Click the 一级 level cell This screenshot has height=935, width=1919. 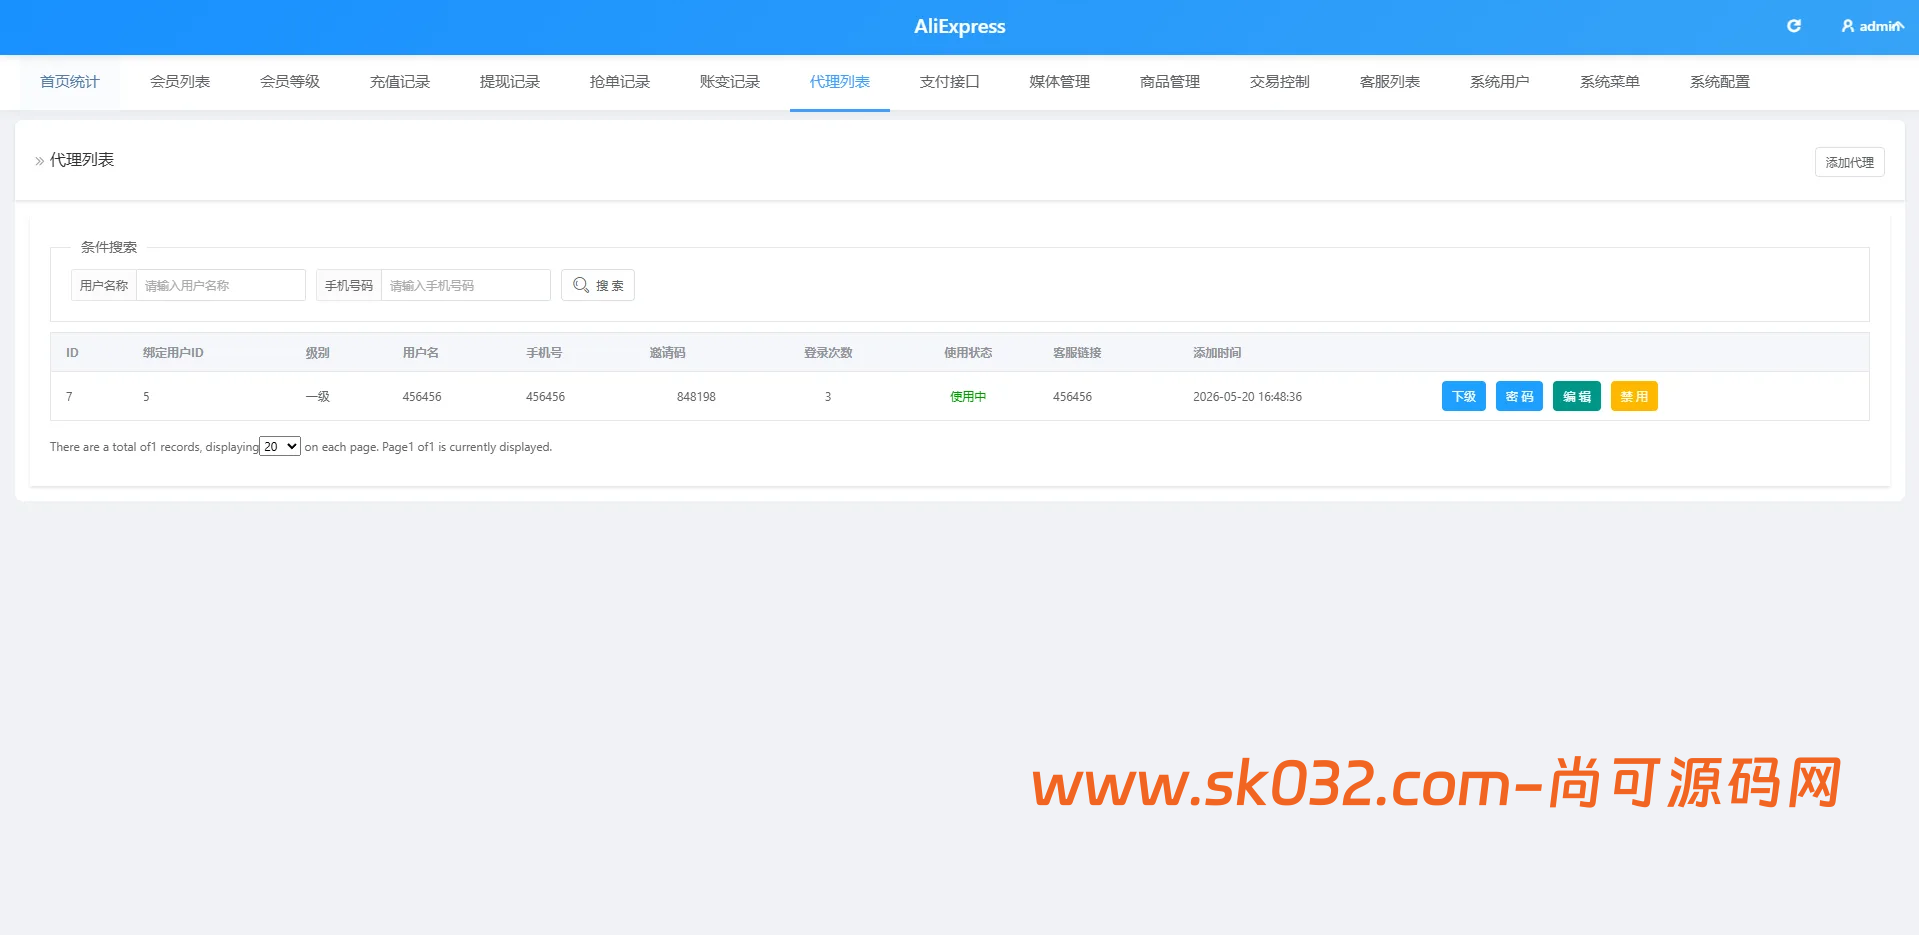pyautogui.click(x=317, y=397)
